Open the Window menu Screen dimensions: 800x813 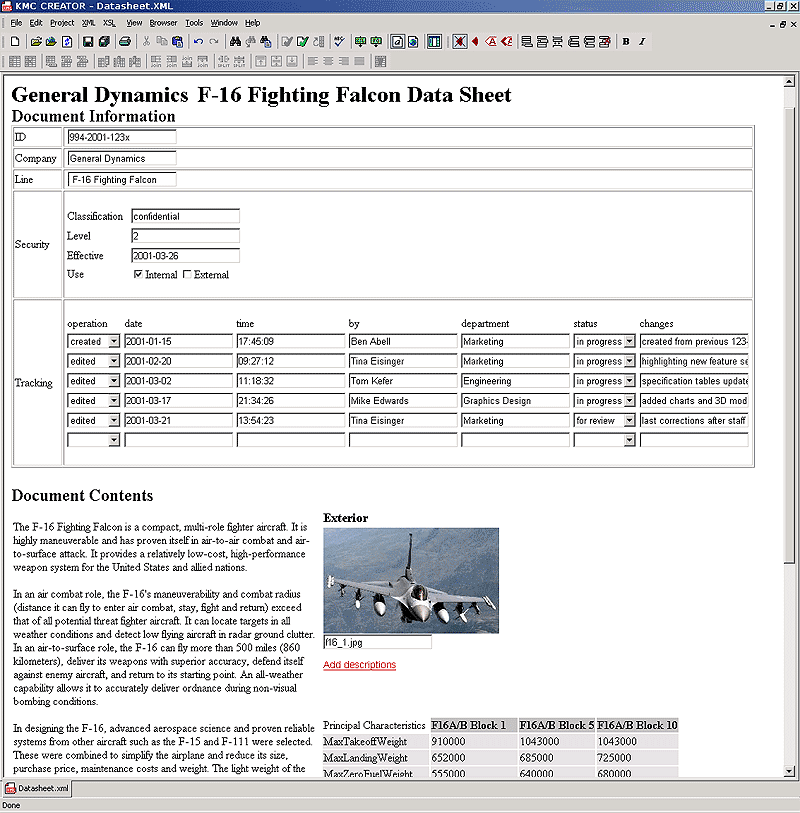[x=224, y=23]
